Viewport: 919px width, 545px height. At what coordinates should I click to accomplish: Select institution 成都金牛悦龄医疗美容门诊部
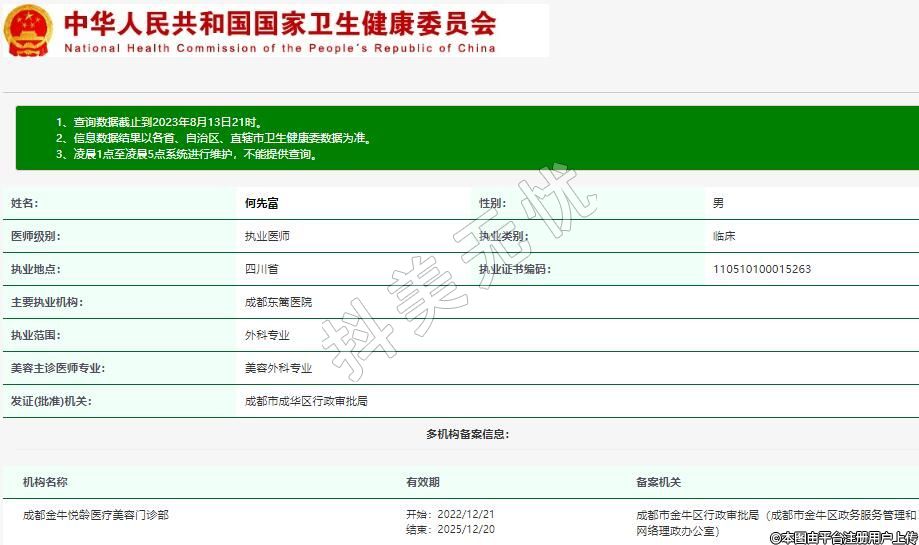(96, 515)
